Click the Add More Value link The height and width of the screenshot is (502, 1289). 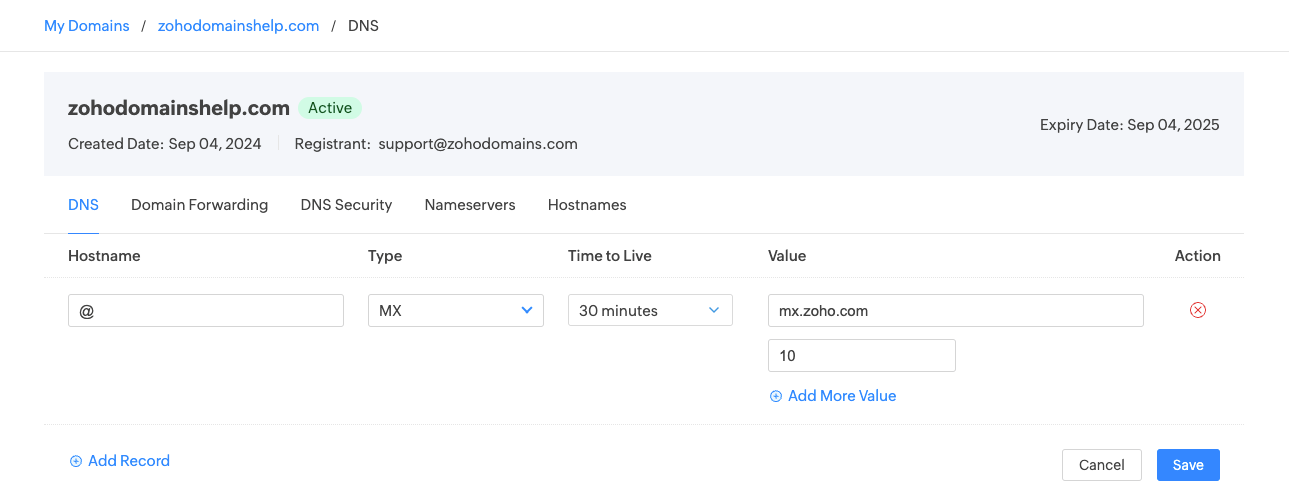click(x=841, y=396)
